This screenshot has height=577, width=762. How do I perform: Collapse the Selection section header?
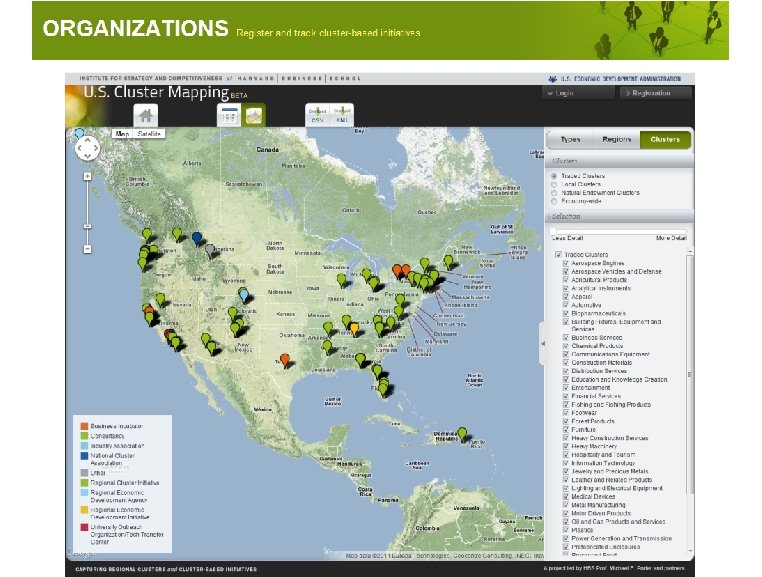tap(620, 216)
